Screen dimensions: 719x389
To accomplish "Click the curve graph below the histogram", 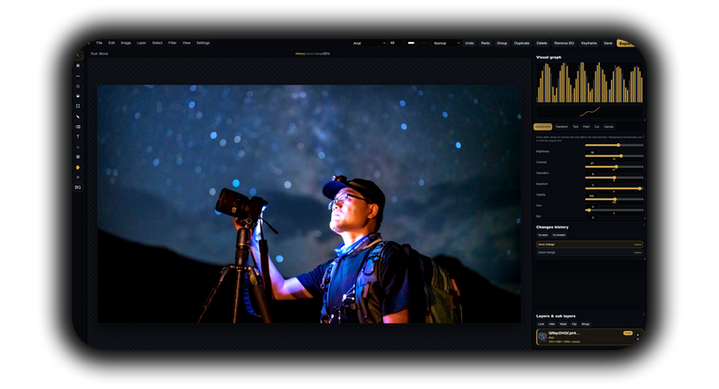I will click(590, 111).
